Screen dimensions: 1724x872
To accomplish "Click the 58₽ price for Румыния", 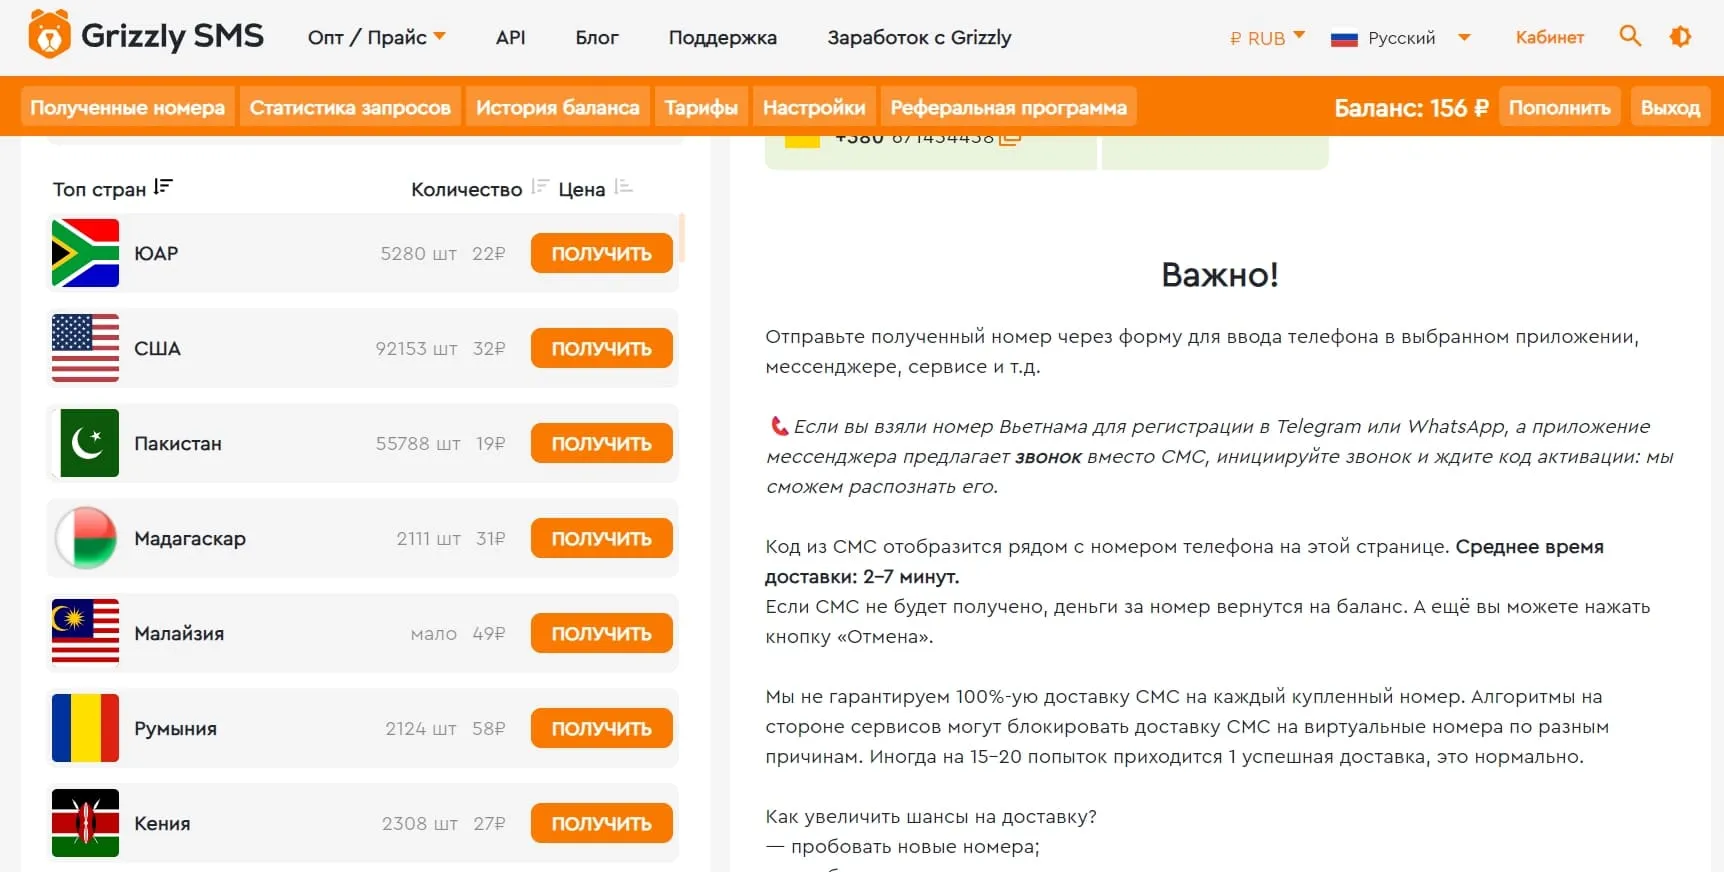I will 489,728.
